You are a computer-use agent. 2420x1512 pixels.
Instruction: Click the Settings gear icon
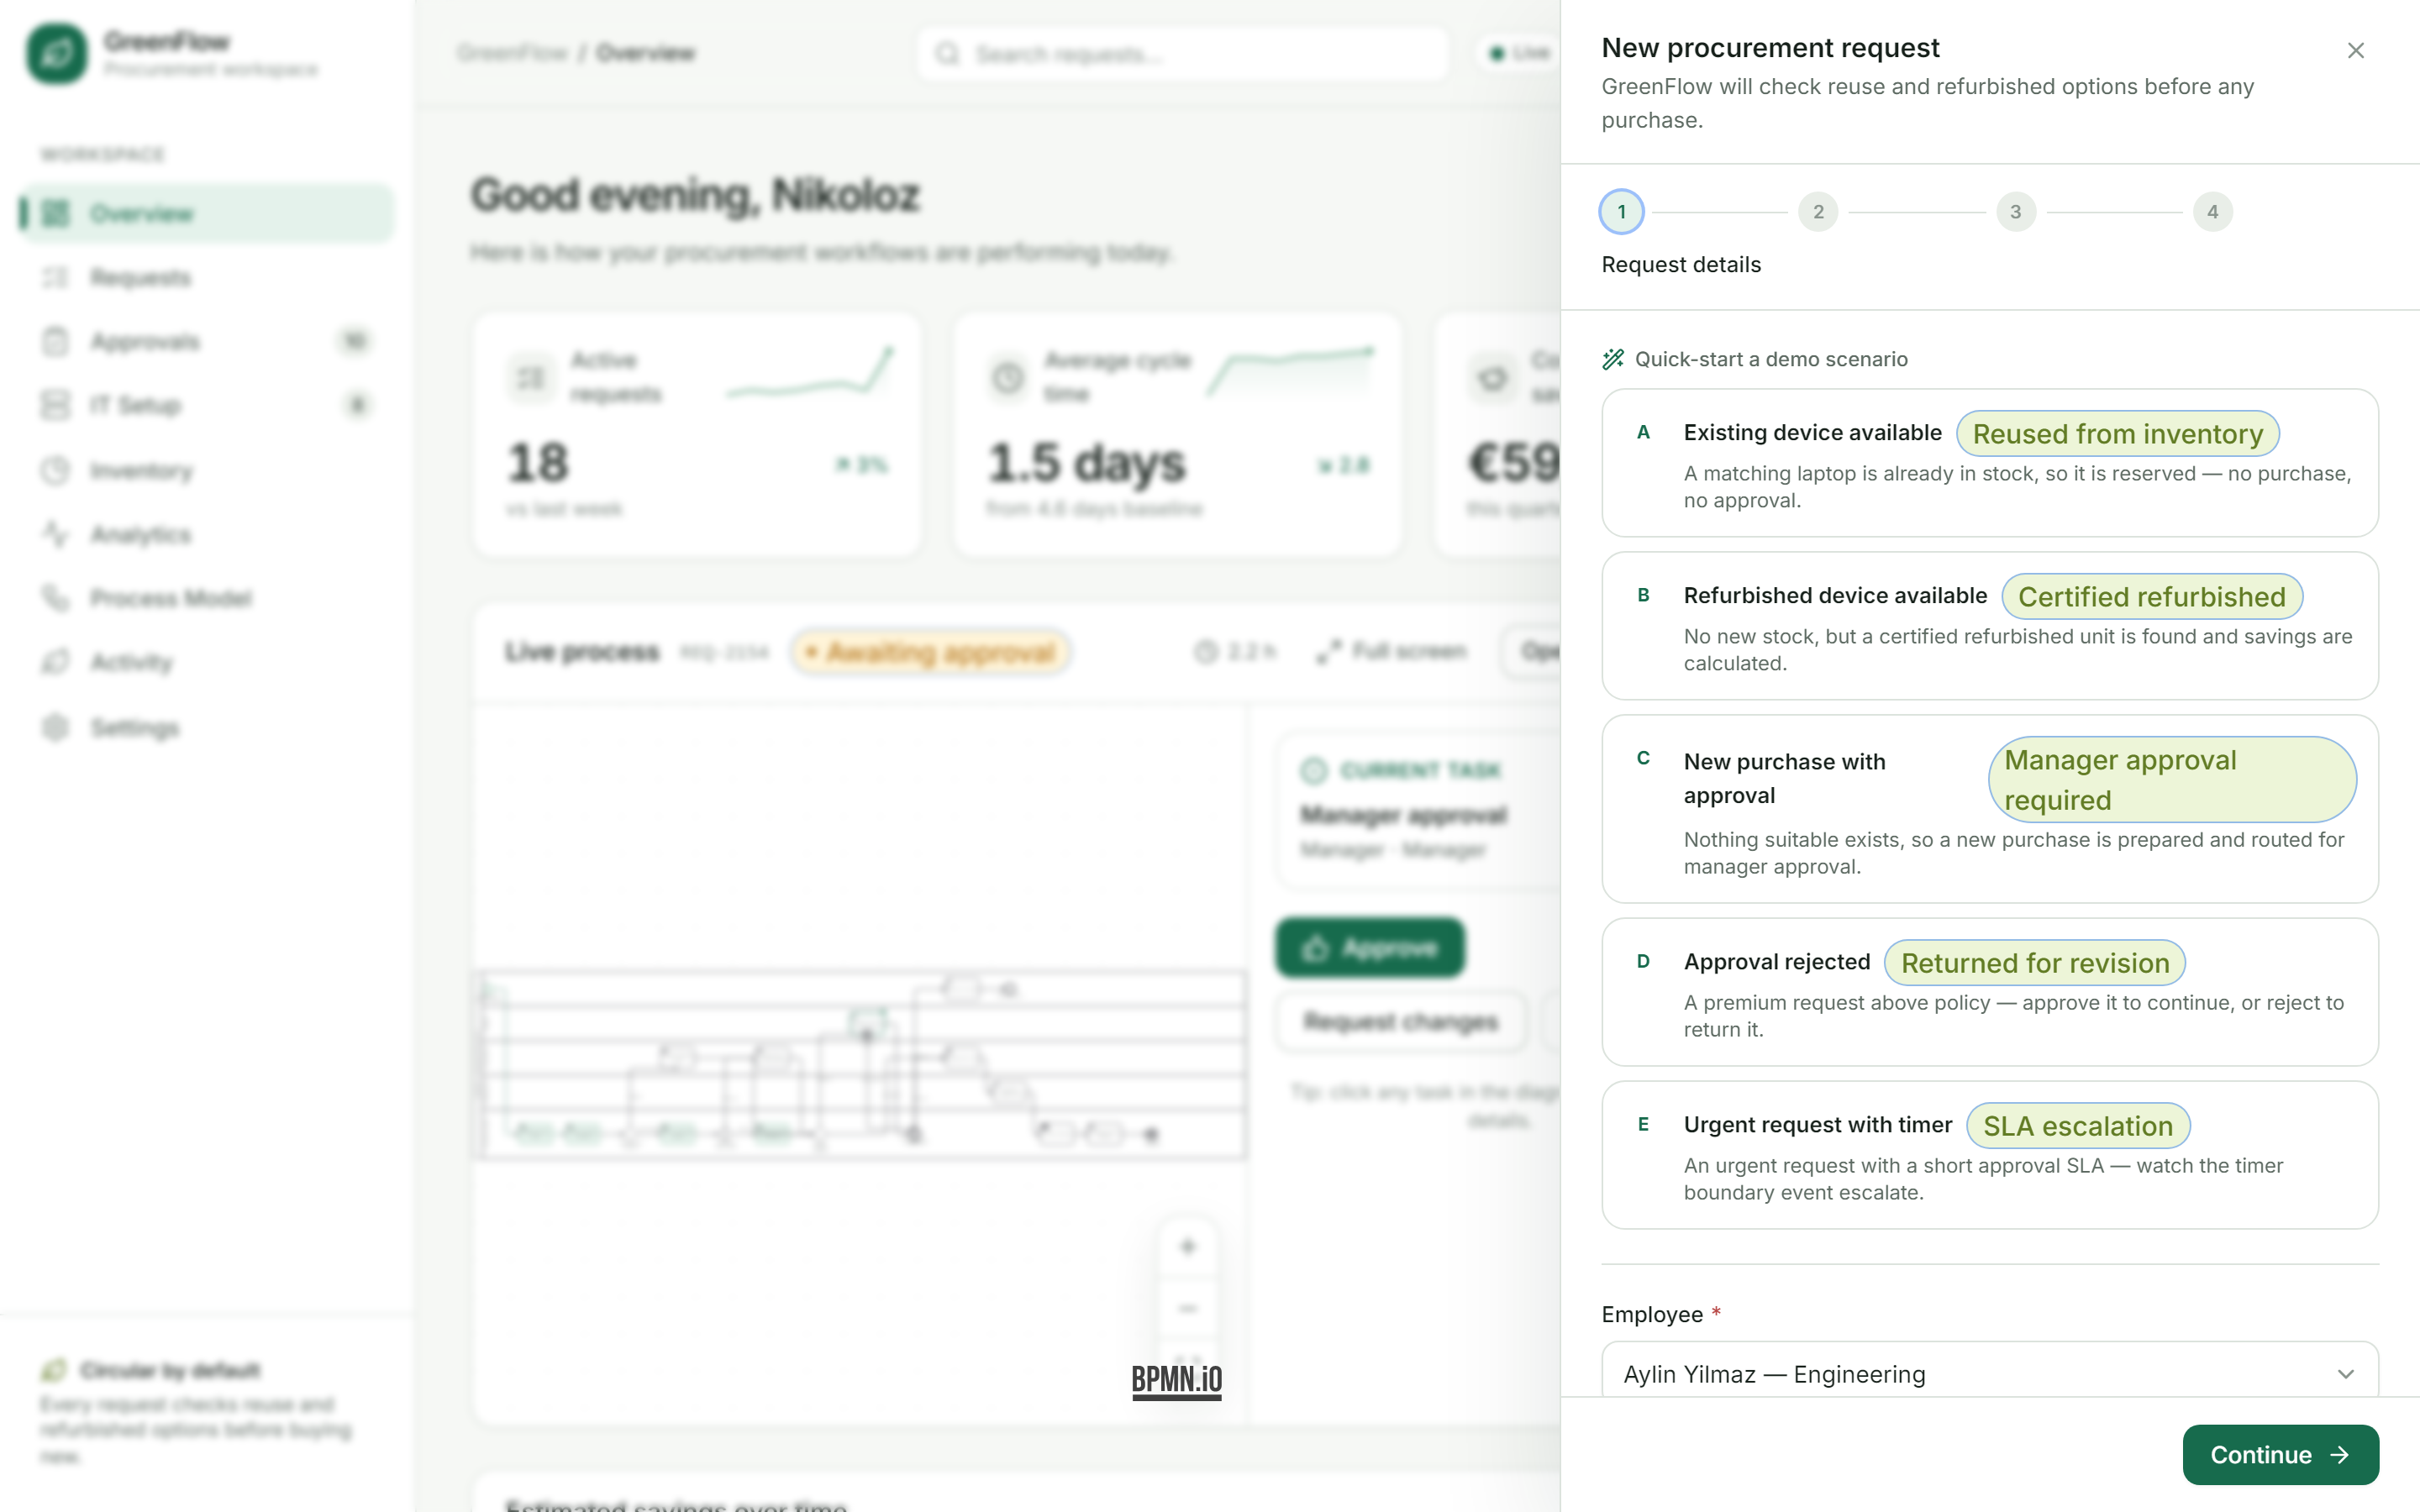56,727
